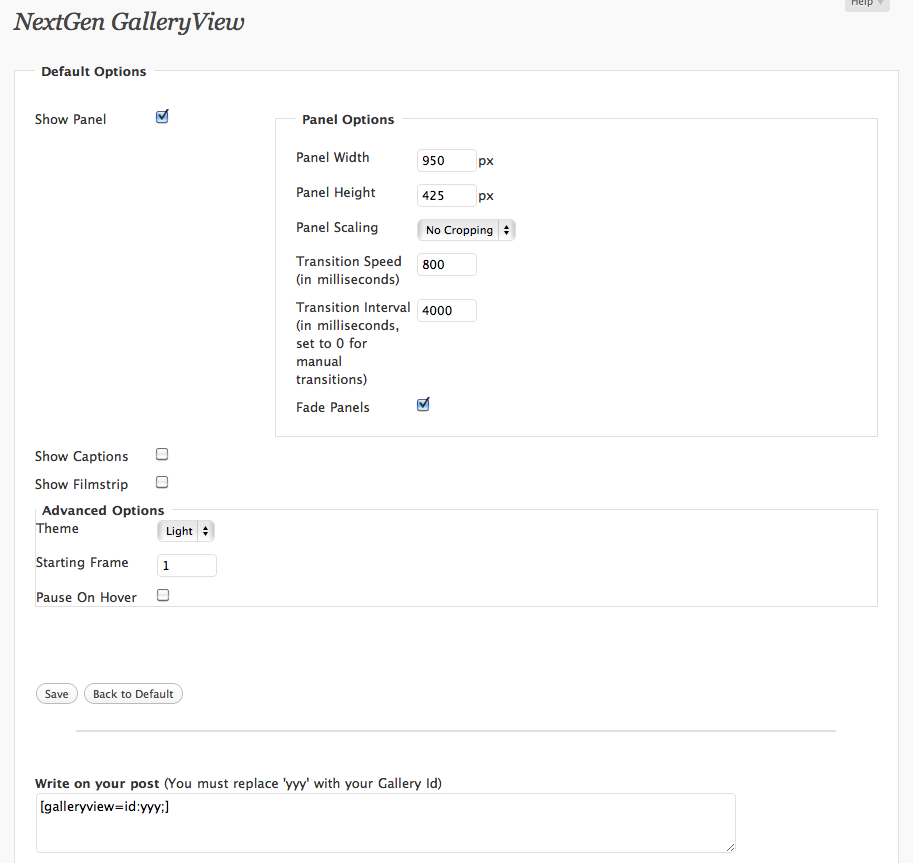The height and width of the screenshot is (863, 913).
Task: Toggle the Show Panel checkbox
Action: [x=162, y=117]
